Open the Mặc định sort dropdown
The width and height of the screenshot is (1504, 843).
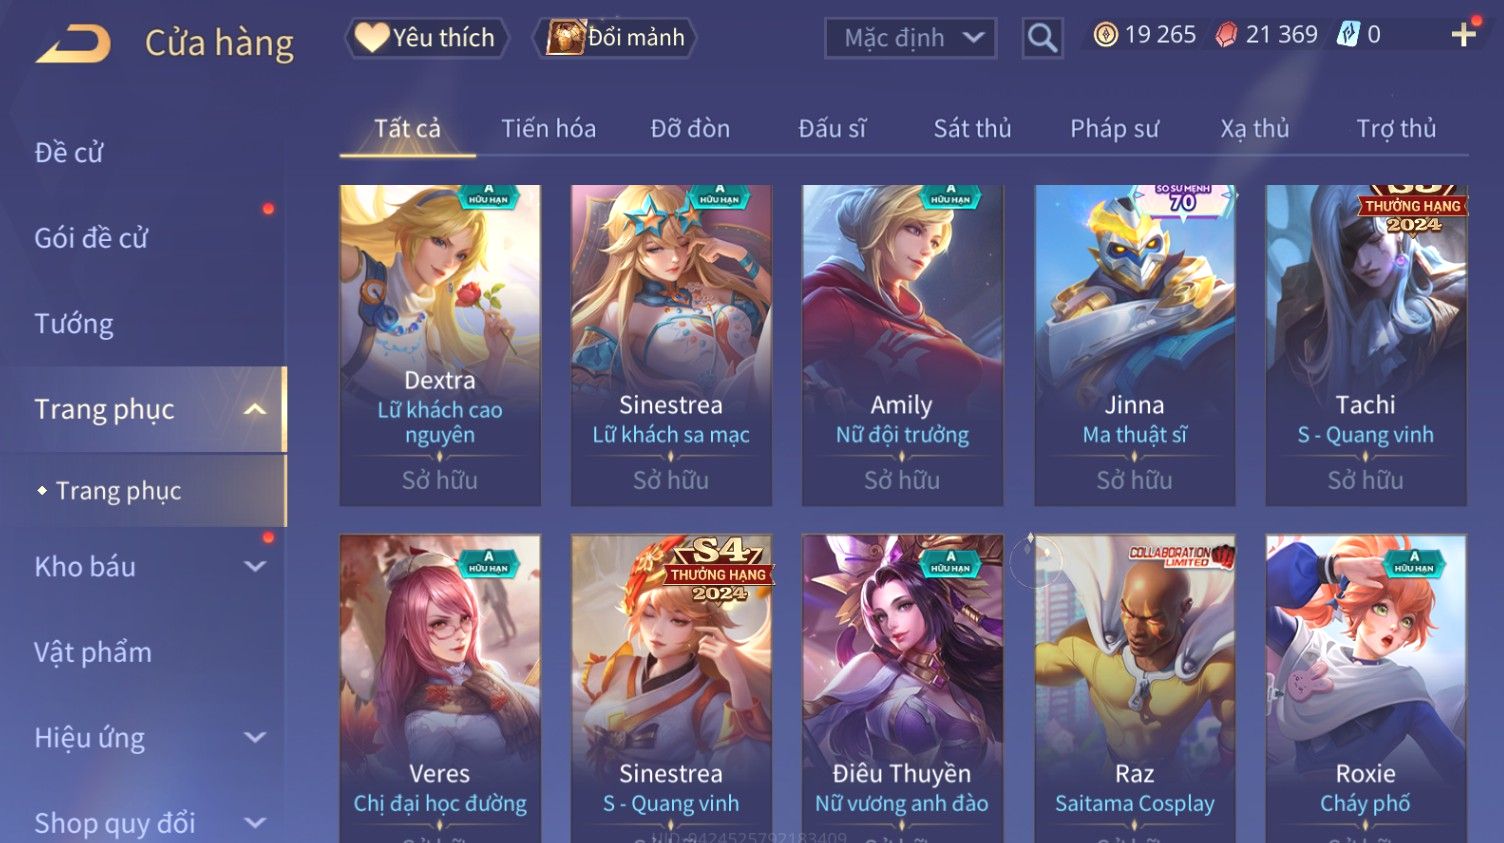coord(910,38)
